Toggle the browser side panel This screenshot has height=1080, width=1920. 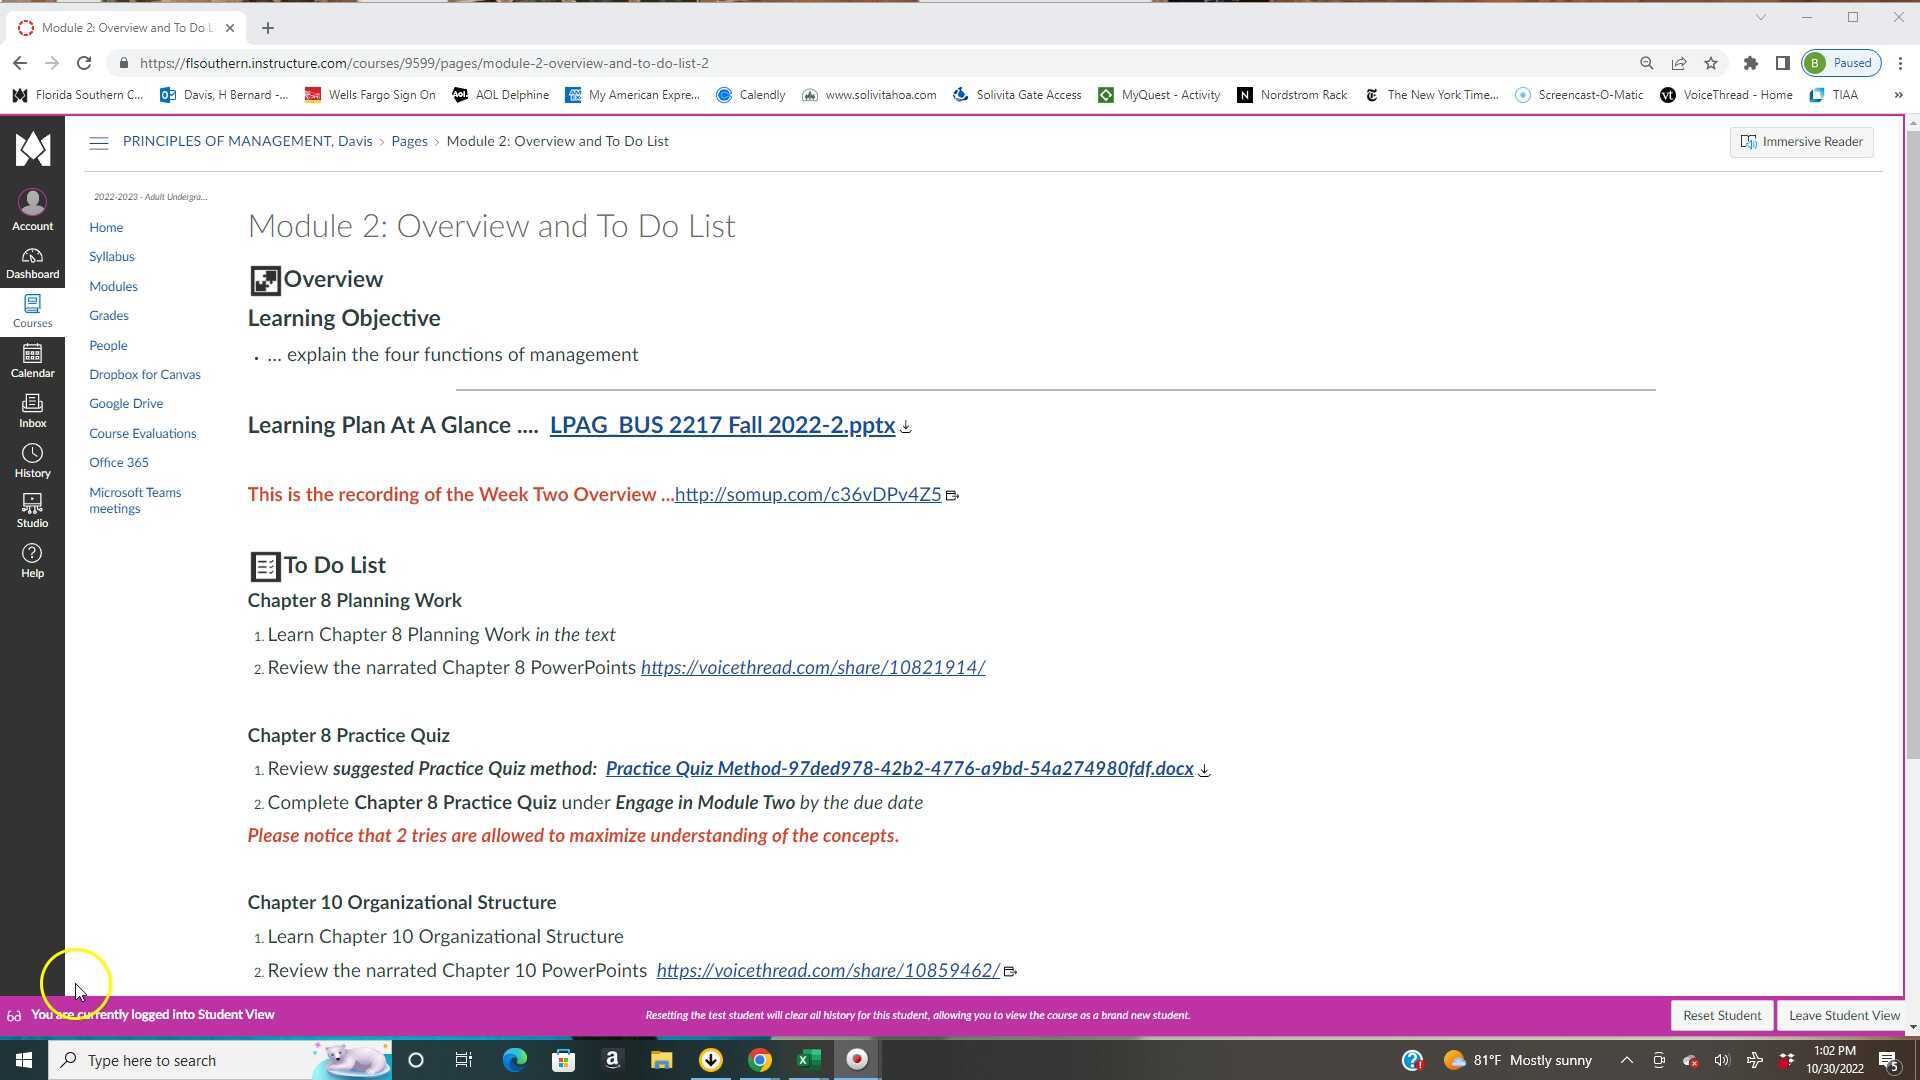pyautogui.click(x=1782, y=63)
